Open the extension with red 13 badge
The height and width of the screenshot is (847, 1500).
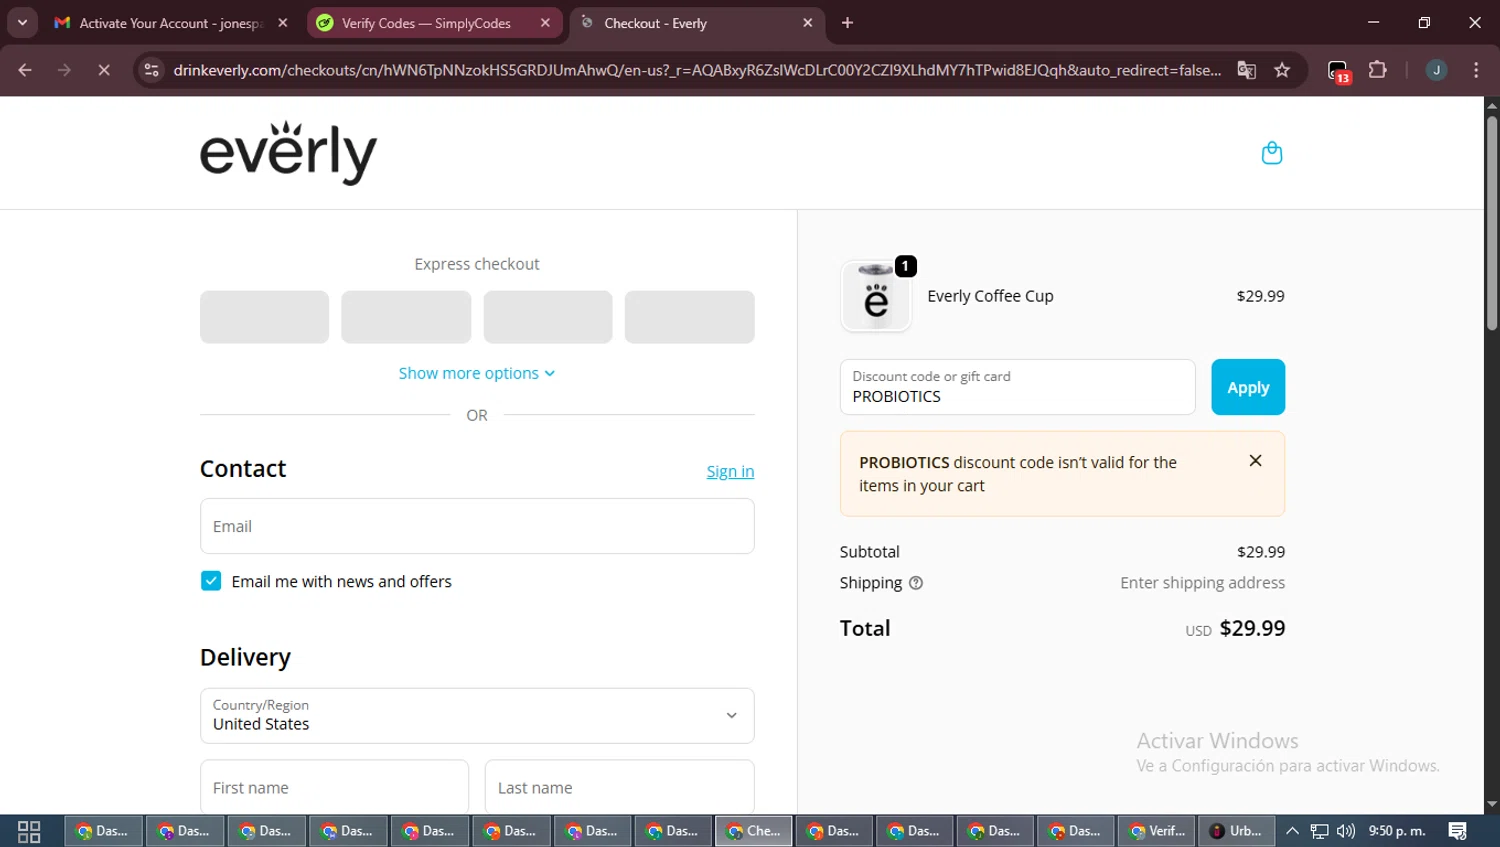click(1338, 71)
